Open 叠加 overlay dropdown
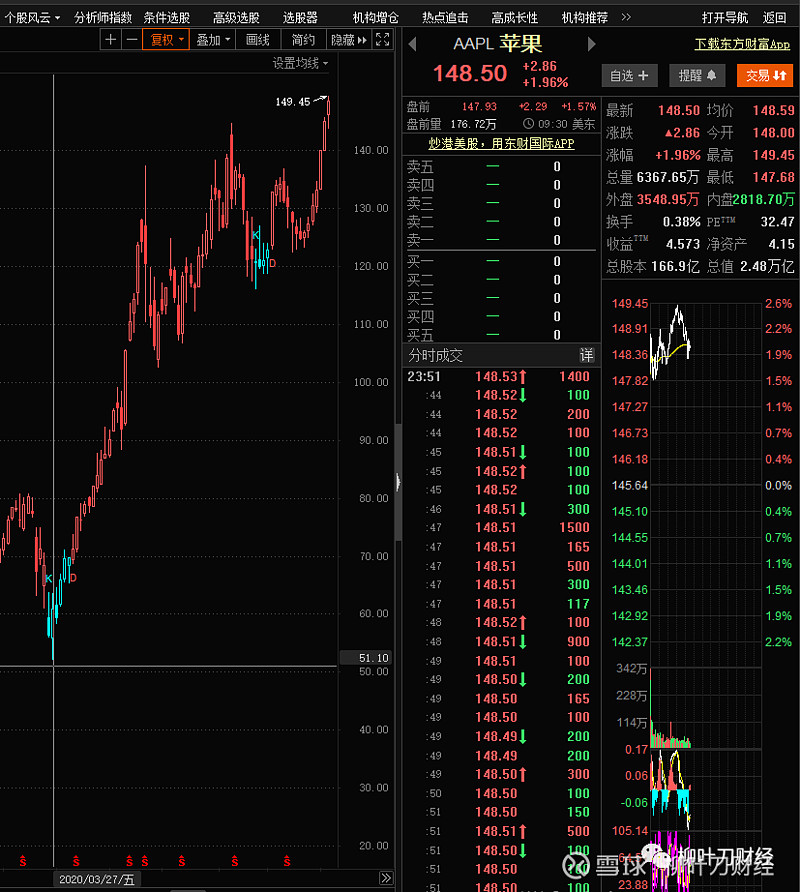Screen dimensions: 800x892 [213, 40]
